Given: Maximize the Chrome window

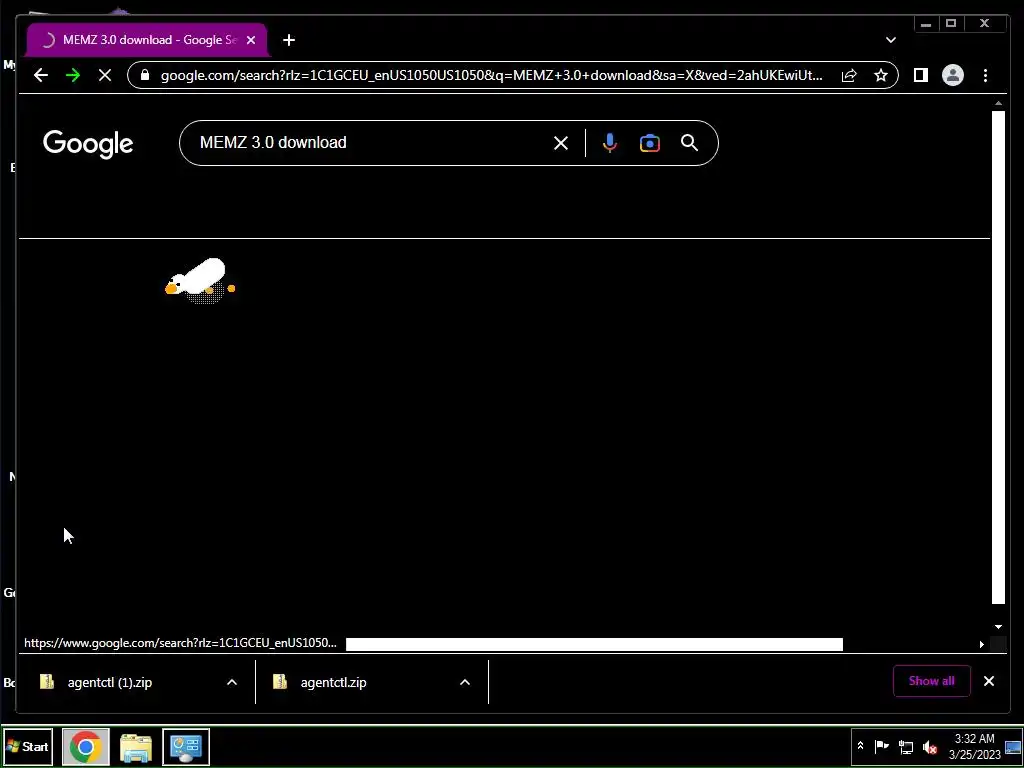Looking at the screenshot, I should 951,24.
